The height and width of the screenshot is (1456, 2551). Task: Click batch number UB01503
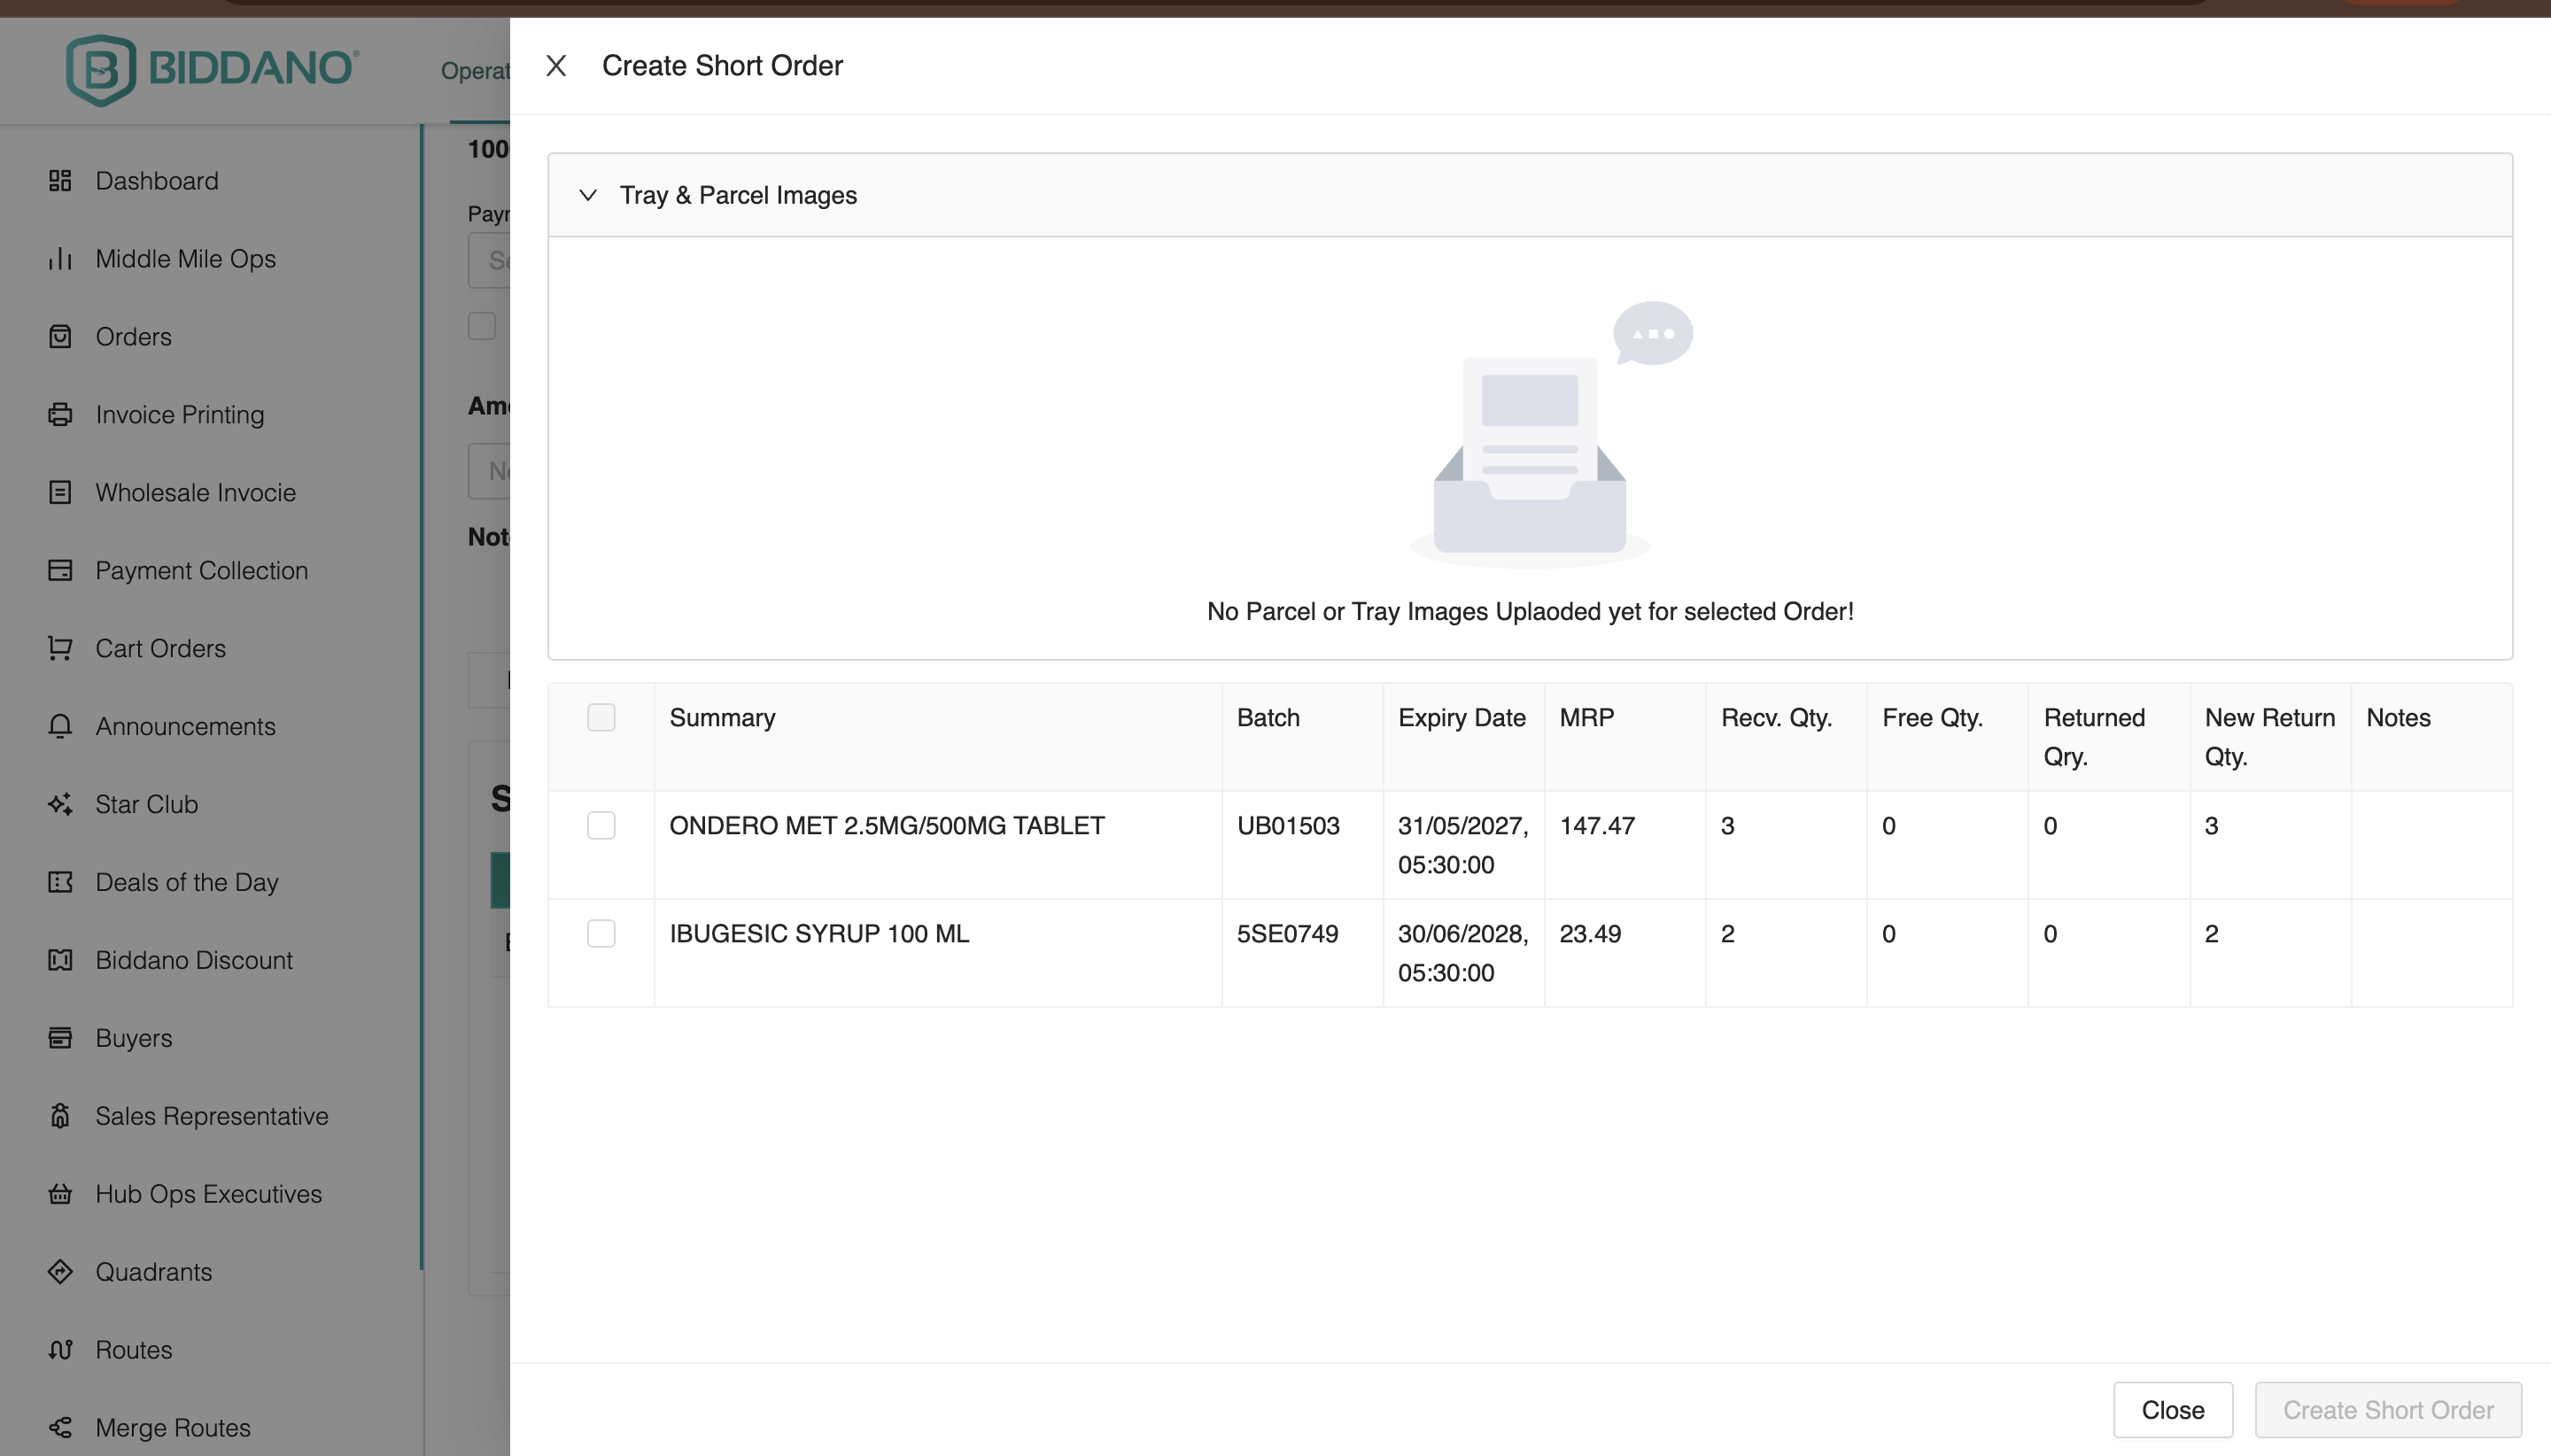(1288, 826)
